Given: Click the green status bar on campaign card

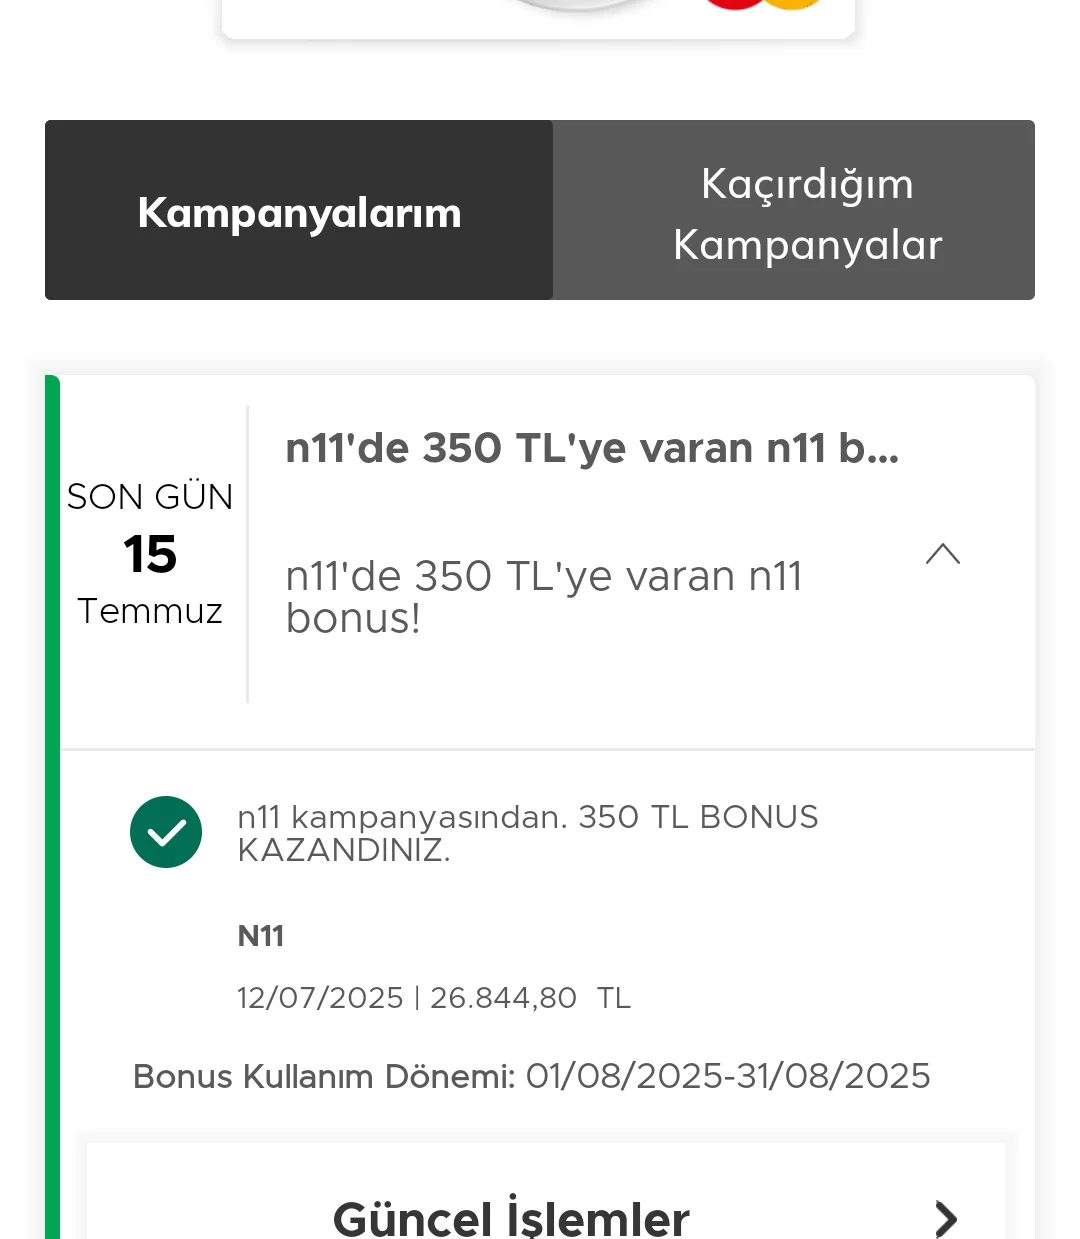Looking at the screenshot, I should click(52, 800).
